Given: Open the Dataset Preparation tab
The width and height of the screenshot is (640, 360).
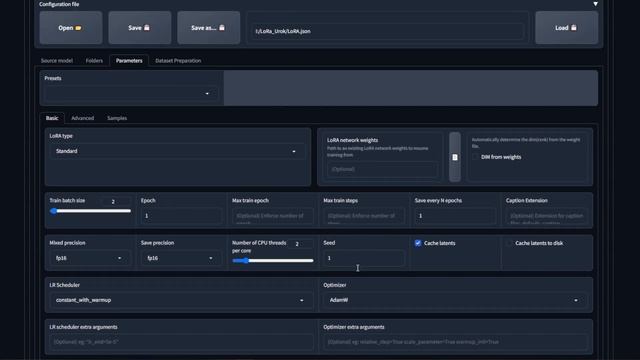Looking at the screenshot, I should click(178, 60).
